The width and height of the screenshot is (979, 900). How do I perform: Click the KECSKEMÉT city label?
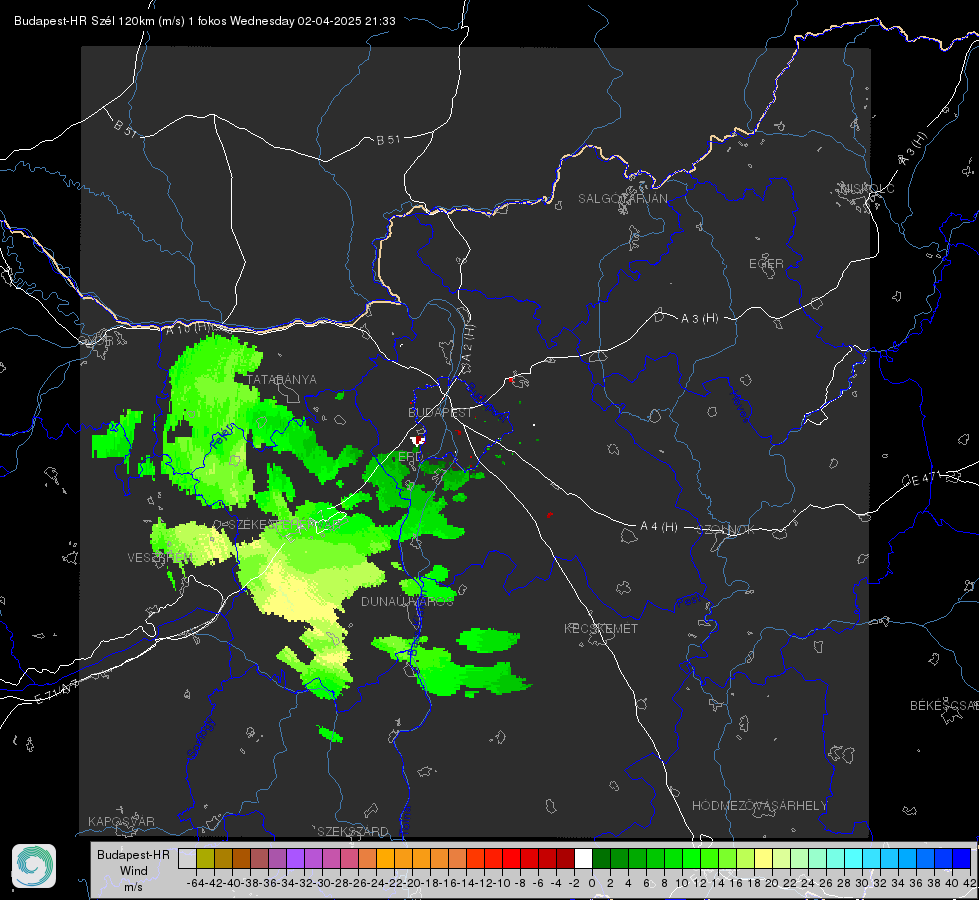point(601,628)
